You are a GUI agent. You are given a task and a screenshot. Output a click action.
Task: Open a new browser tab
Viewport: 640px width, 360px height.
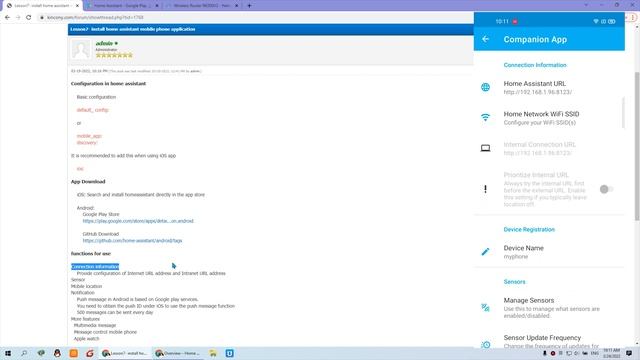click(249, 6)
